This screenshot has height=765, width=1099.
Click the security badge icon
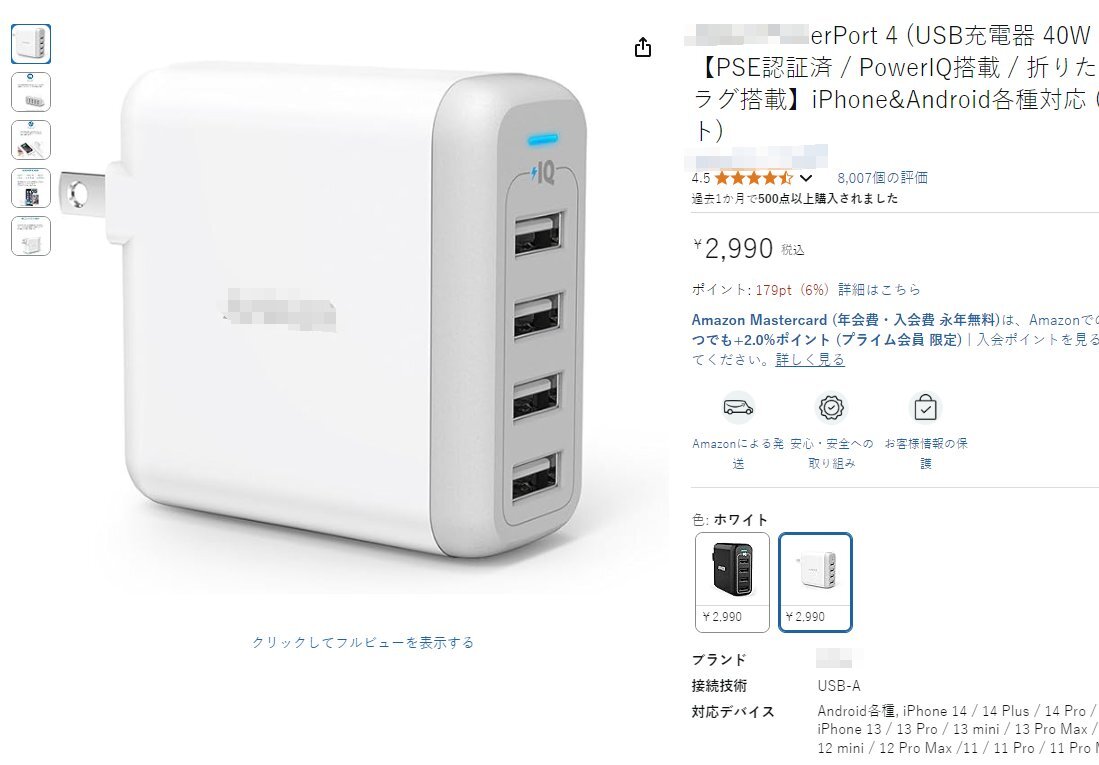(831, 407)
